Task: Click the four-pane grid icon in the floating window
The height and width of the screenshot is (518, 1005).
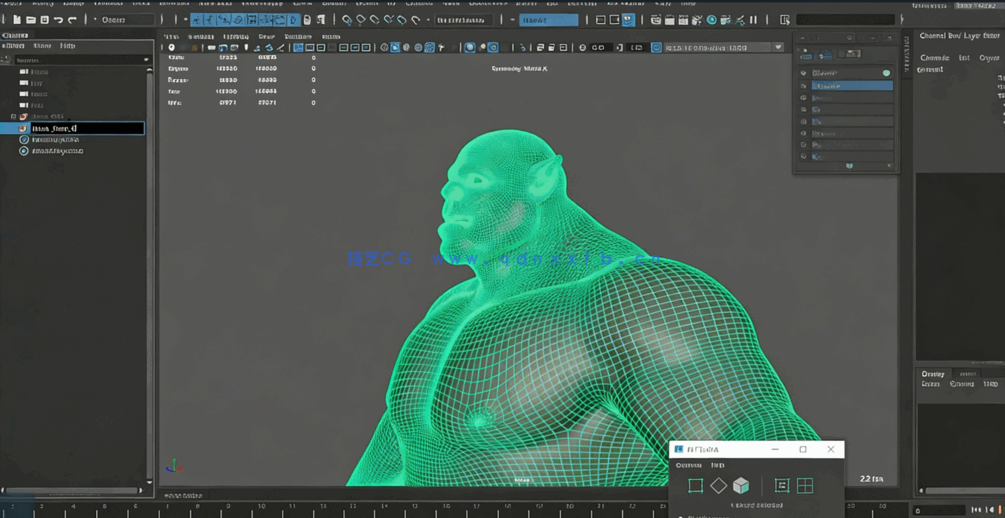Action: 805,486
